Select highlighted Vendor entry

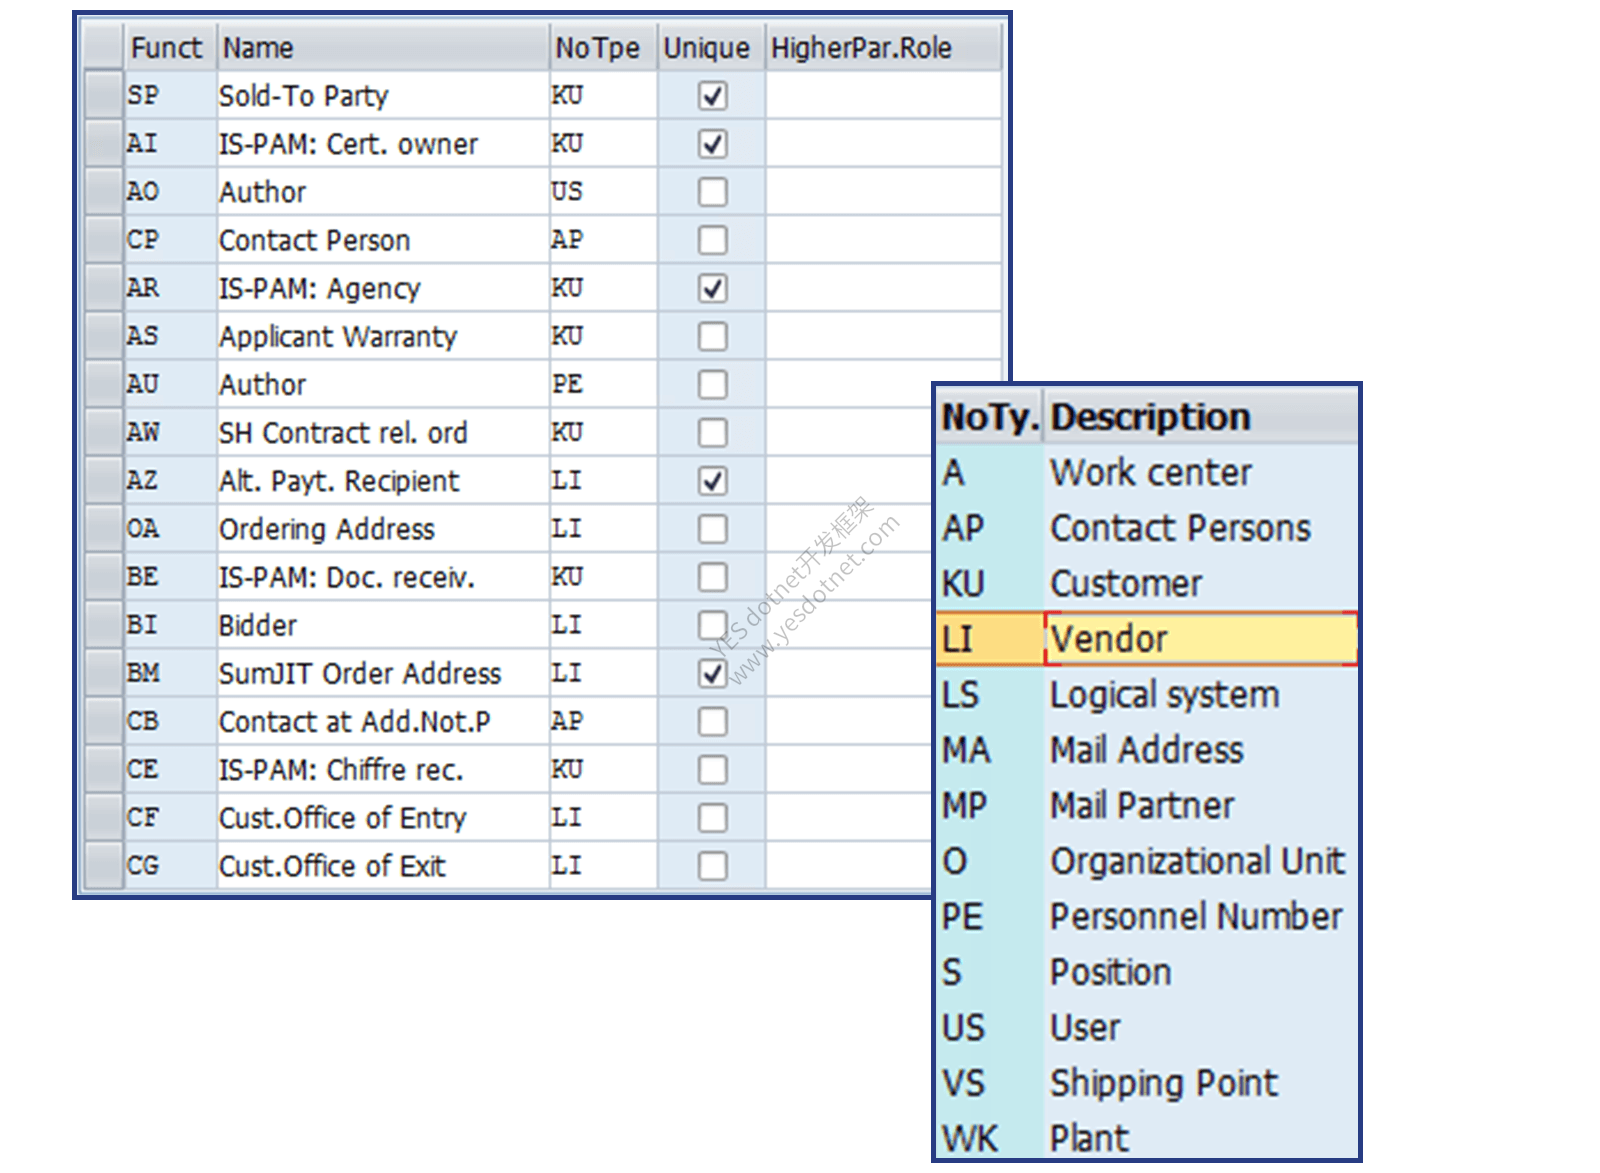[1148, 639]
